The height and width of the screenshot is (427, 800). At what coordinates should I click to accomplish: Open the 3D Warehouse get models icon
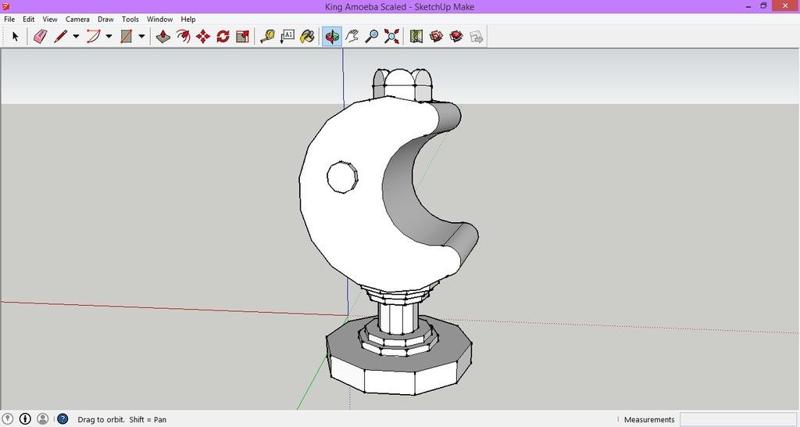click(x=436, y=36)
